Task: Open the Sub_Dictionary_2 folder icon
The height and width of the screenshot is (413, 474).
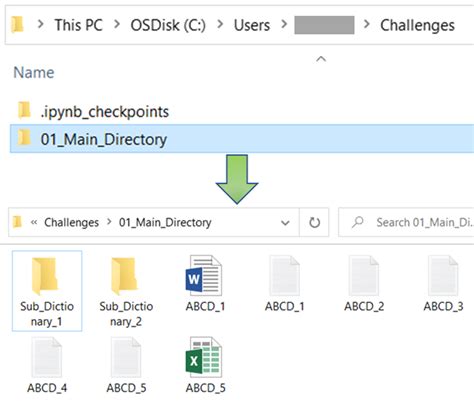Action: tap(124, 276)
